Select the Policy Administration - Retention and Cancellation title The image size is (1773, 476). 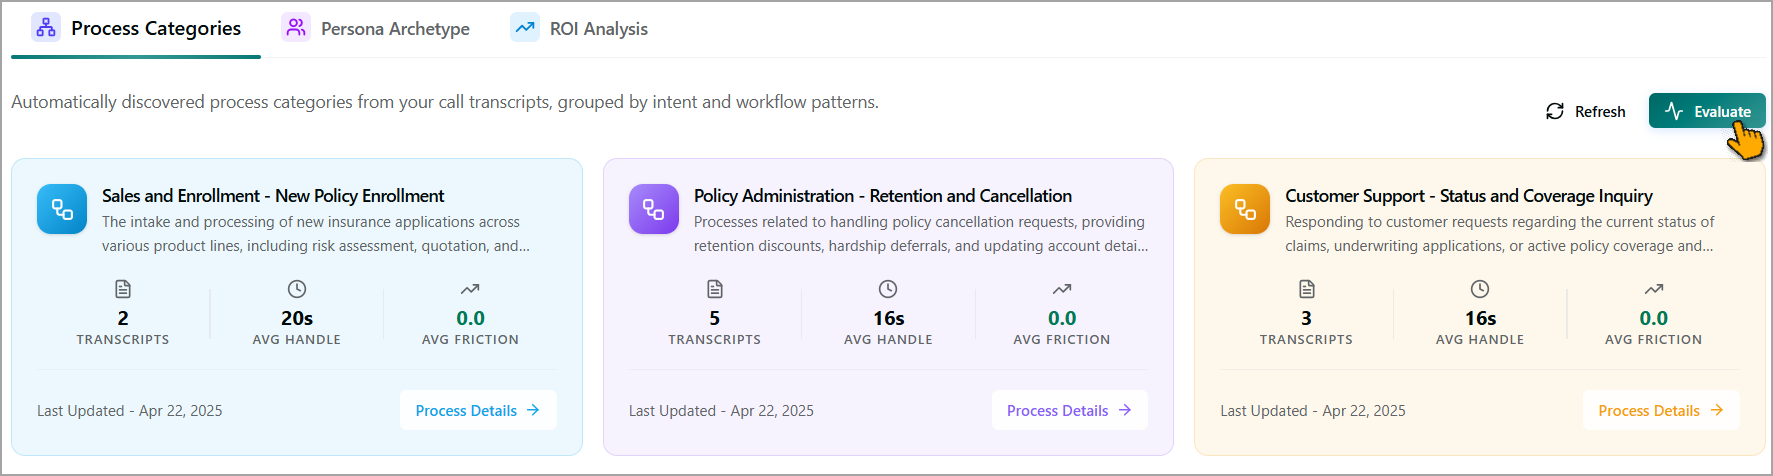pos(883,196)
